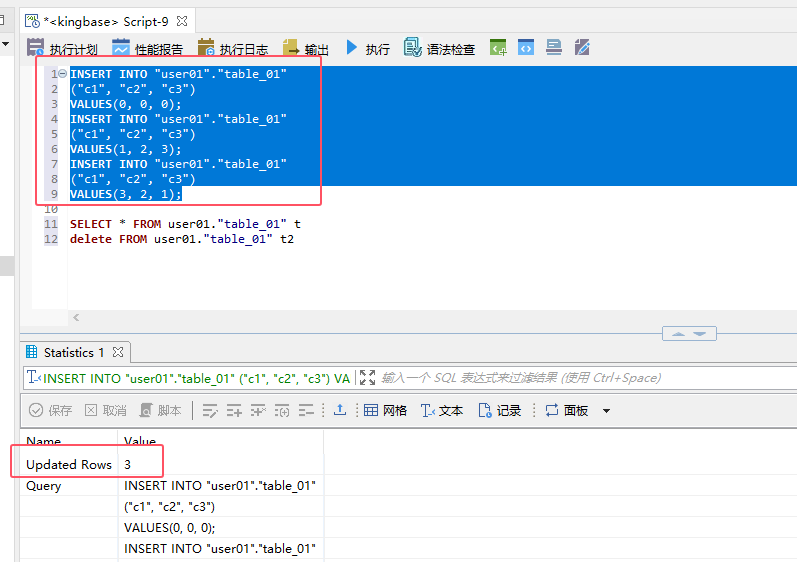Click the expand filter panel icon
Image resolution: width=797 pixels, height=562 pixels.
coord(367,378)
